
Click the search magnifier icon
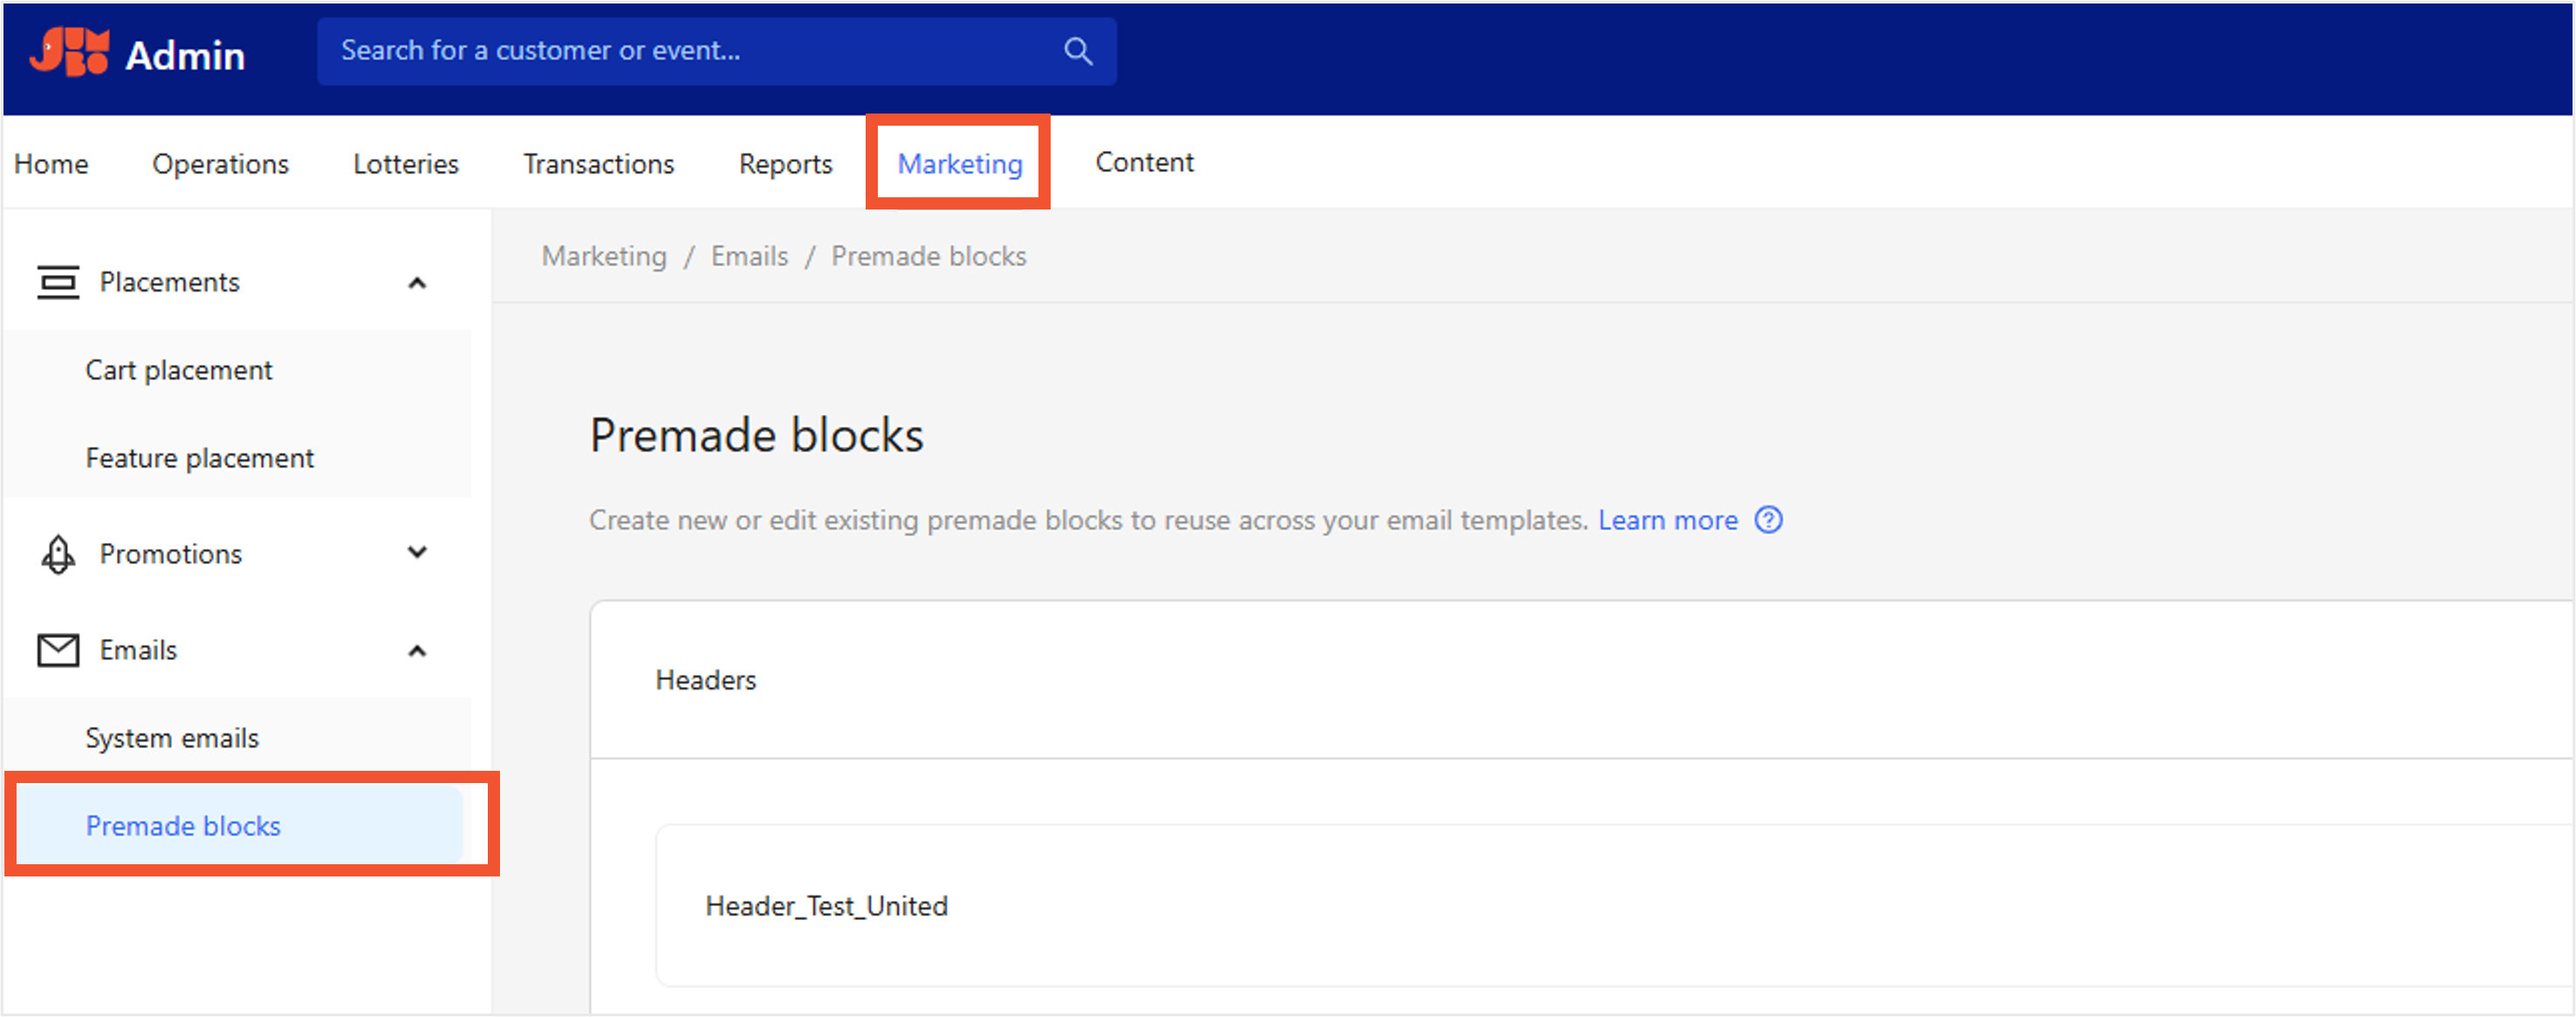[x=1077, y=51]
